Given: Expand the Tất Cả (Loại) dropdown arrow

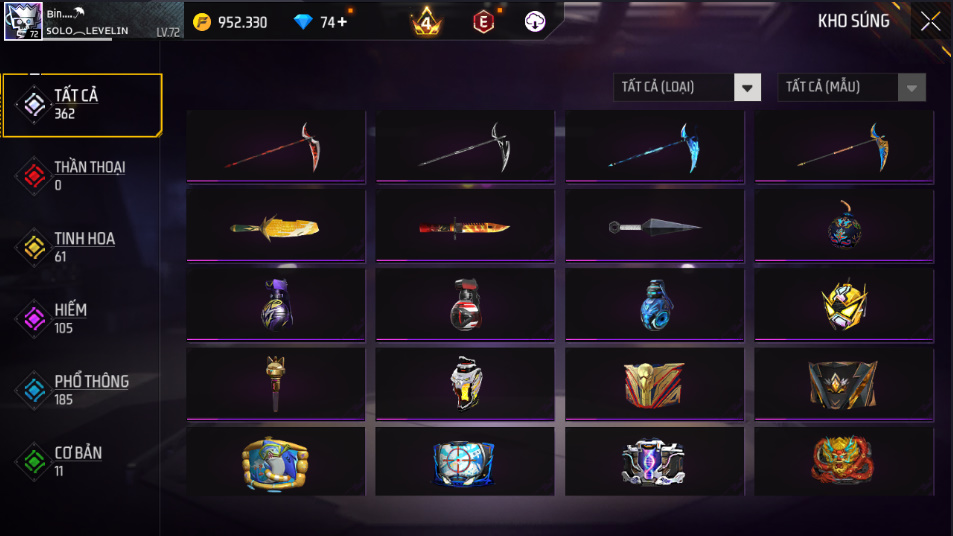Looking at the screenshot, I should [747, 88].
